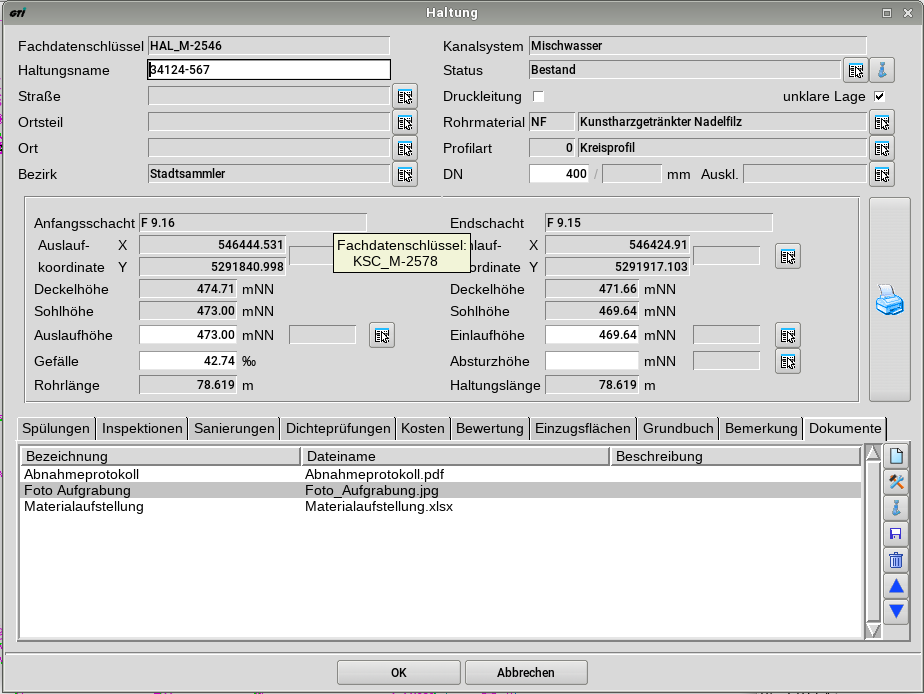
Task: Open the Bezirk selection list button
Action: click(x=404, y=174)
